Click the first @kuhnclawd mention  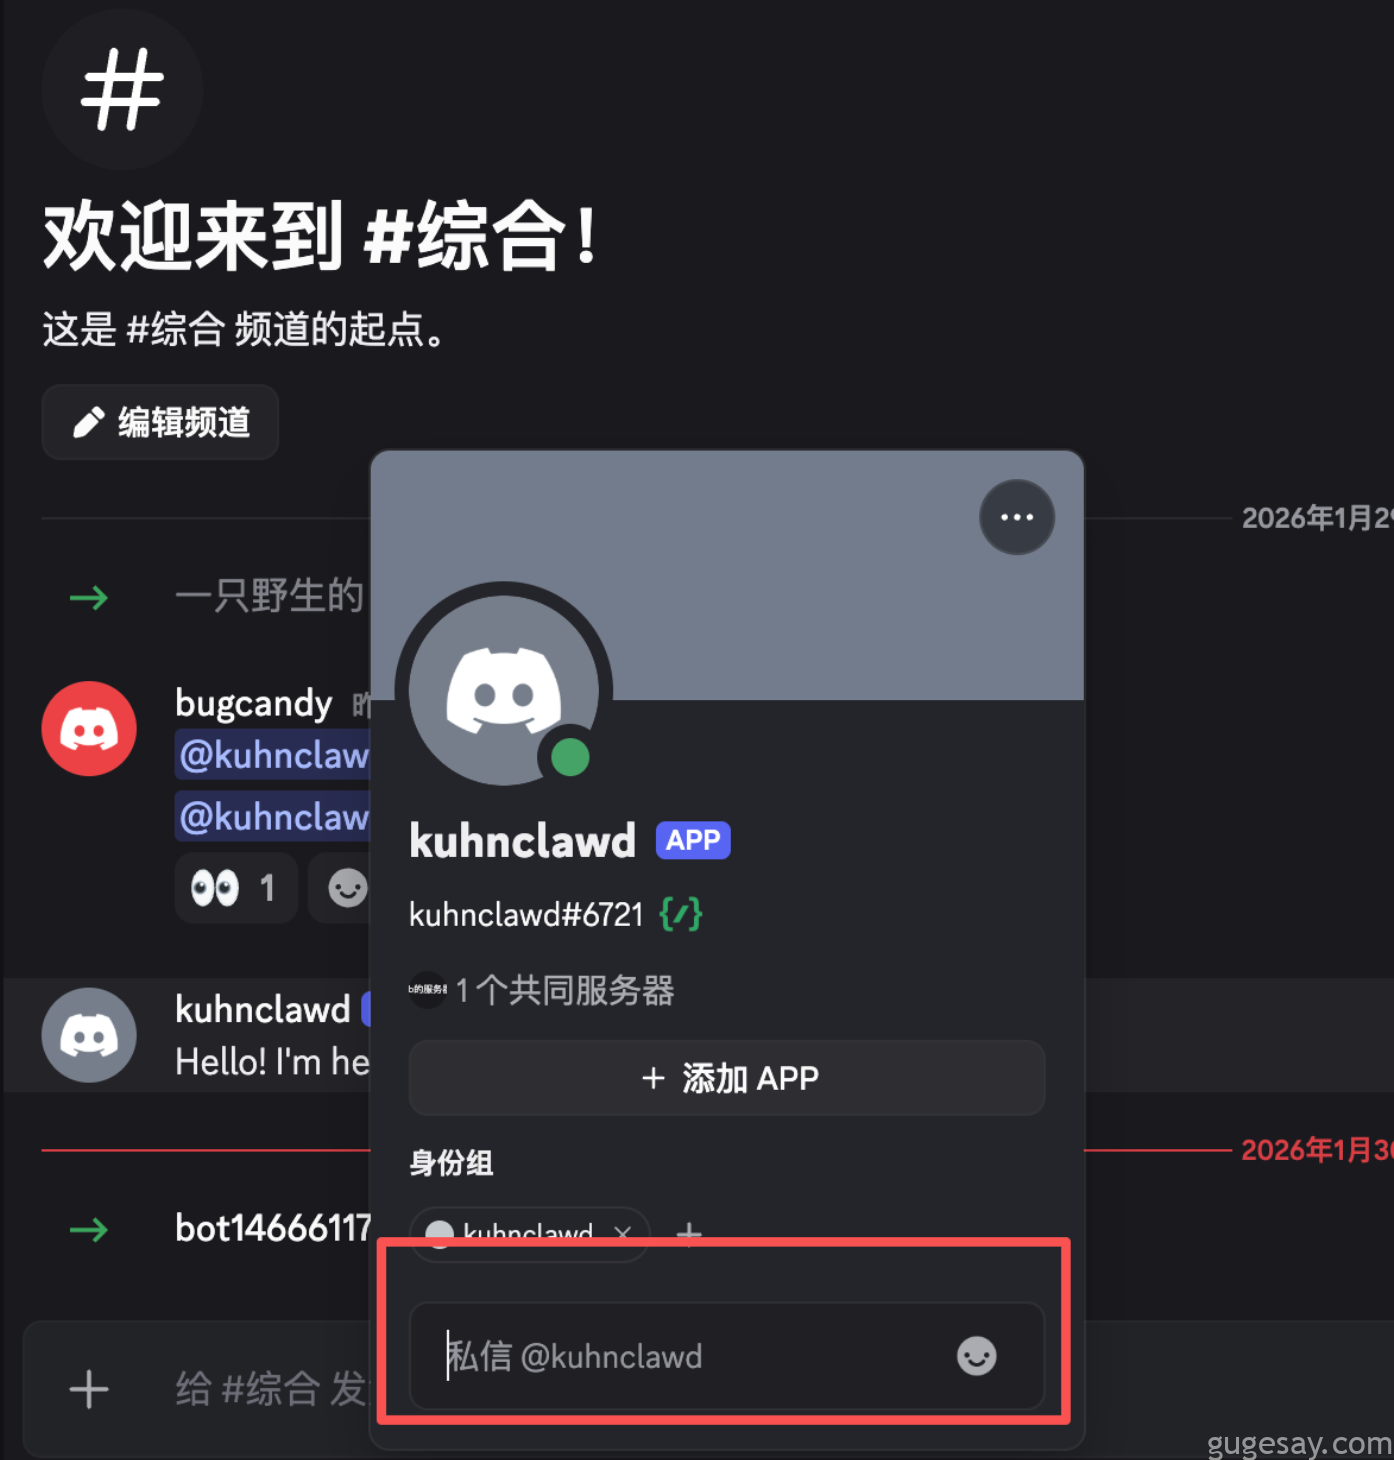273,754
